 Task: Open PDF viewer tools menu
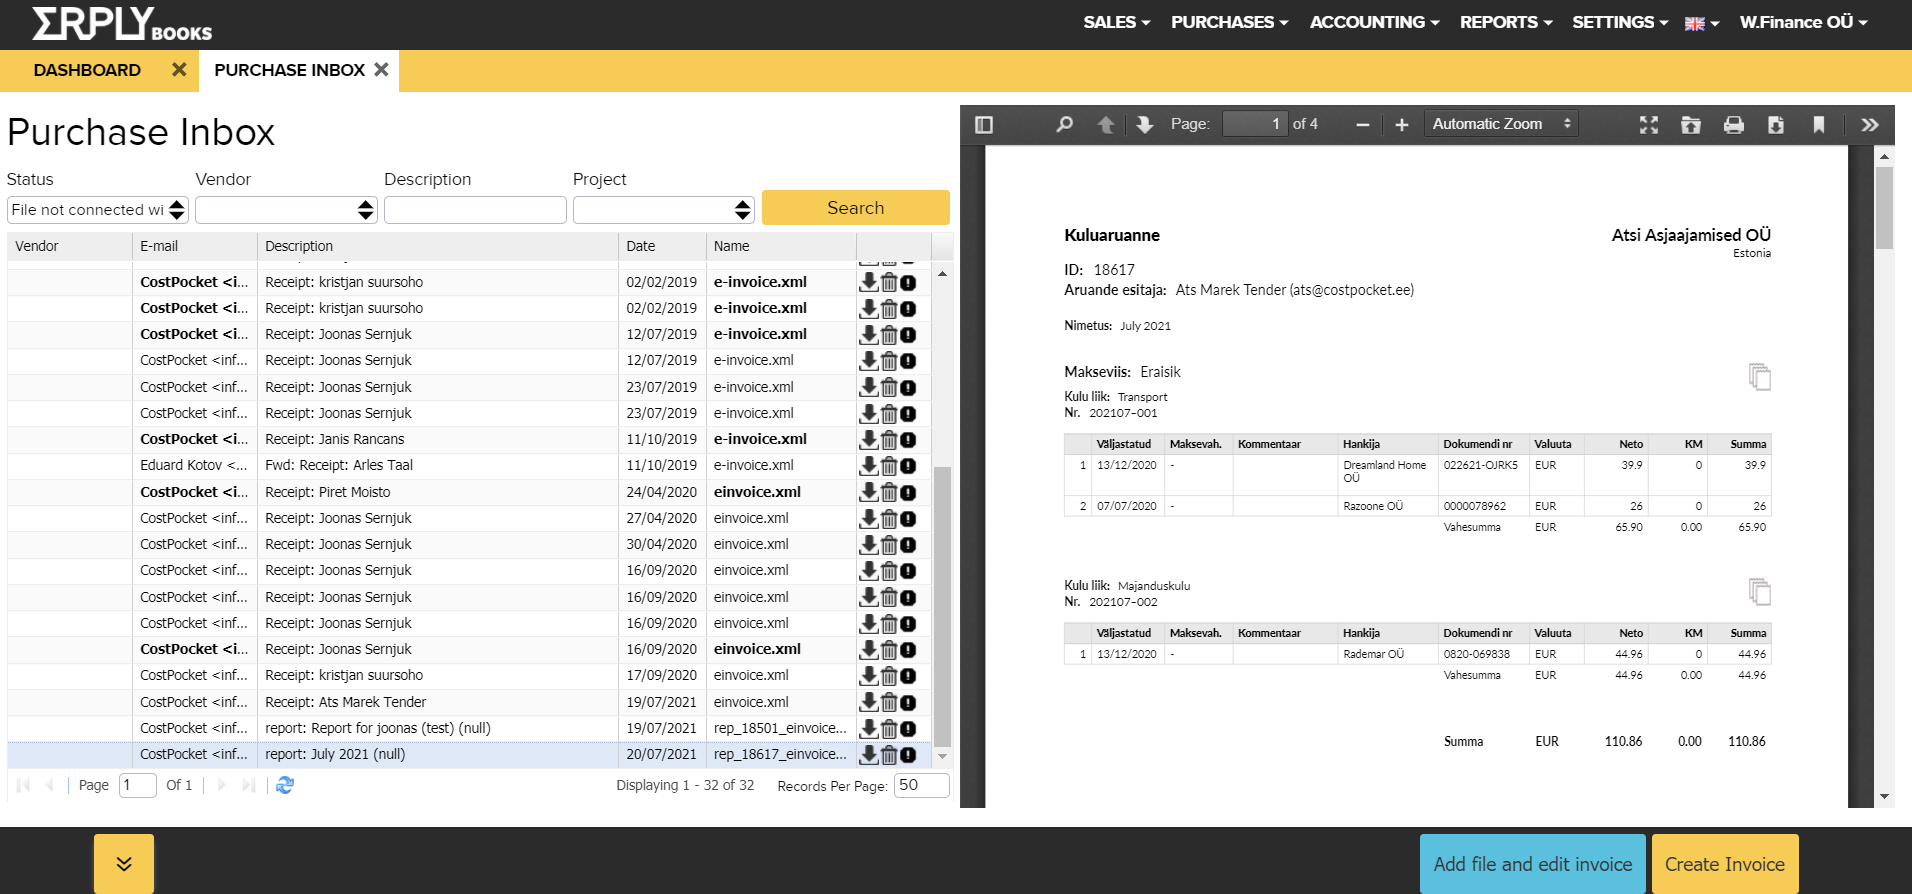1870,125
